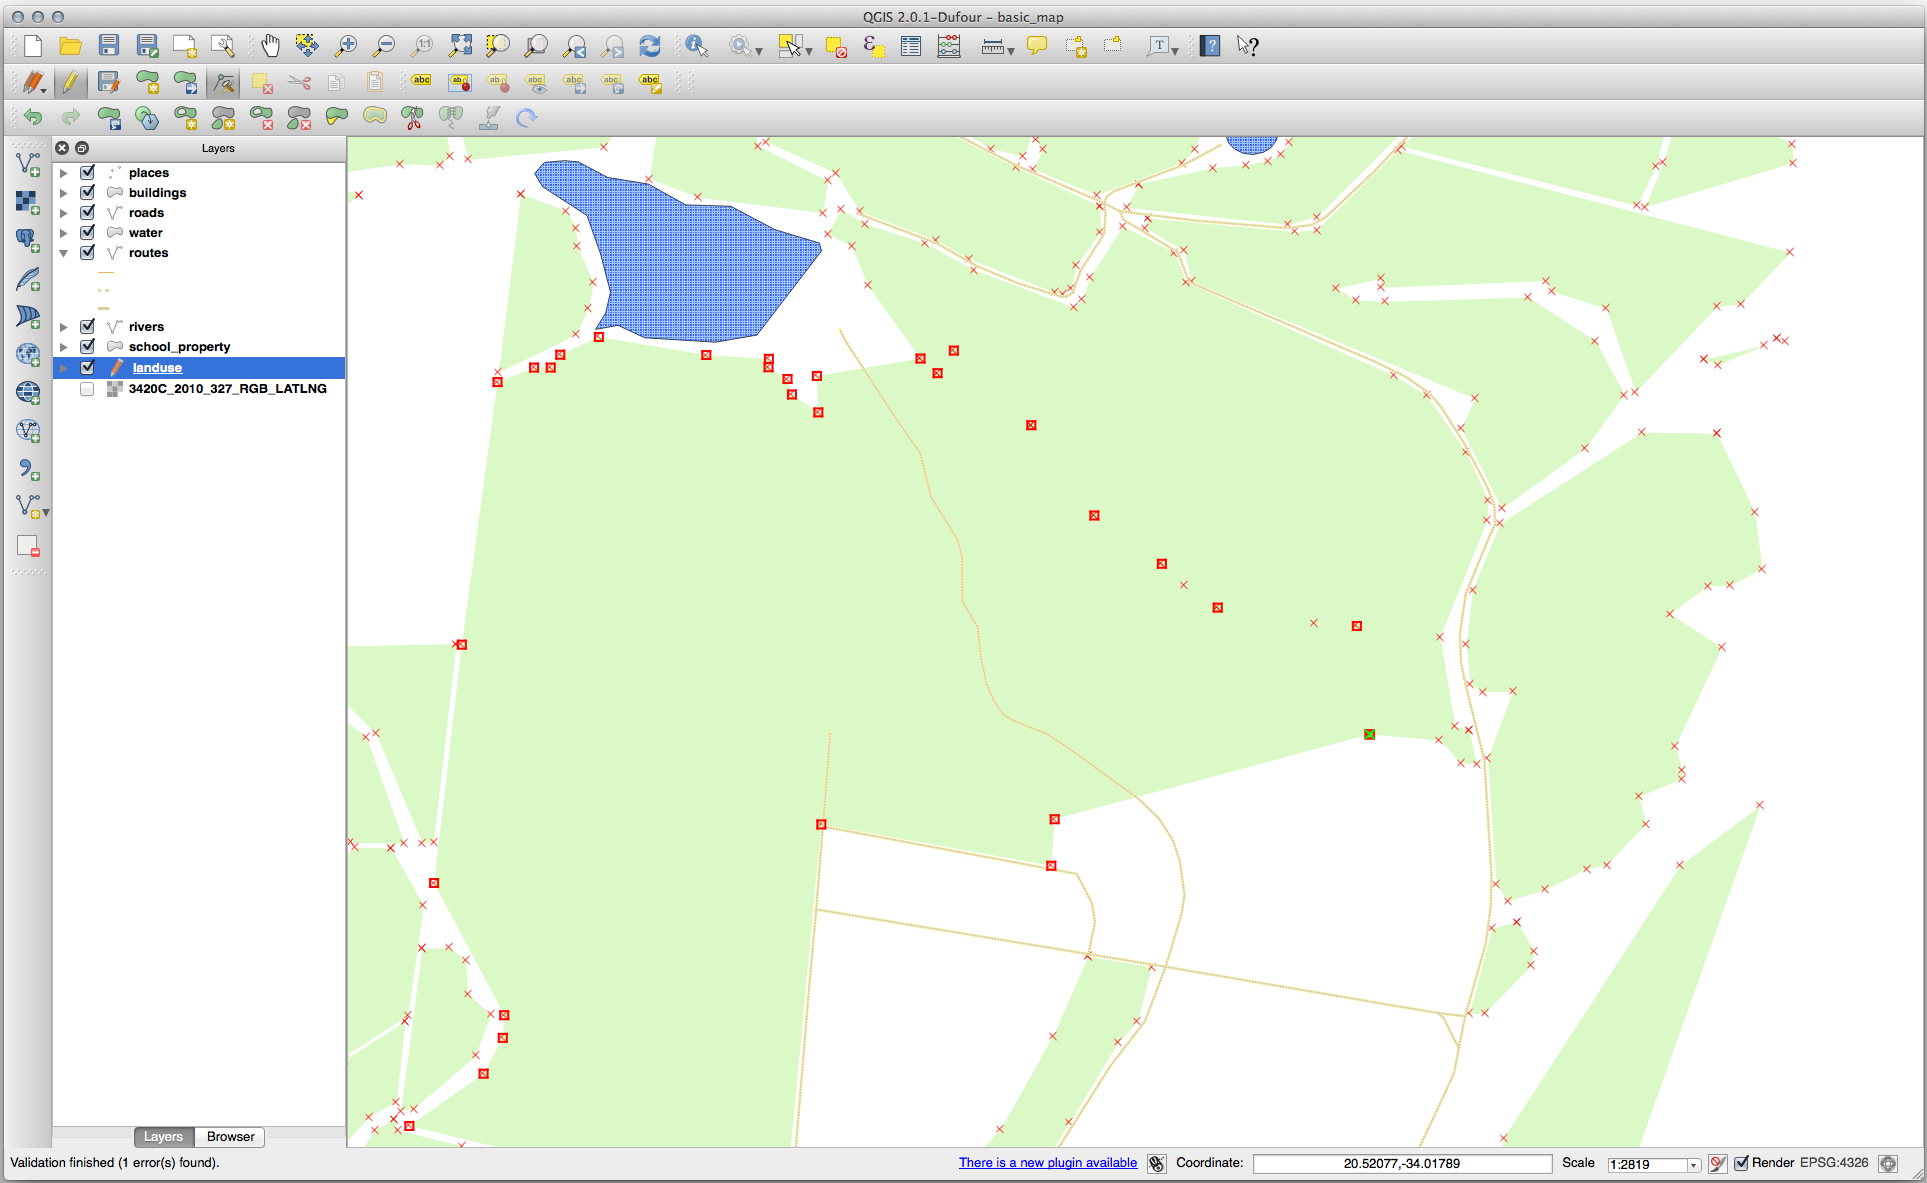
Task: Enable the 3420C_2010_327_RGB_LATLNG raster layer
Action: [x=88, y=389]
